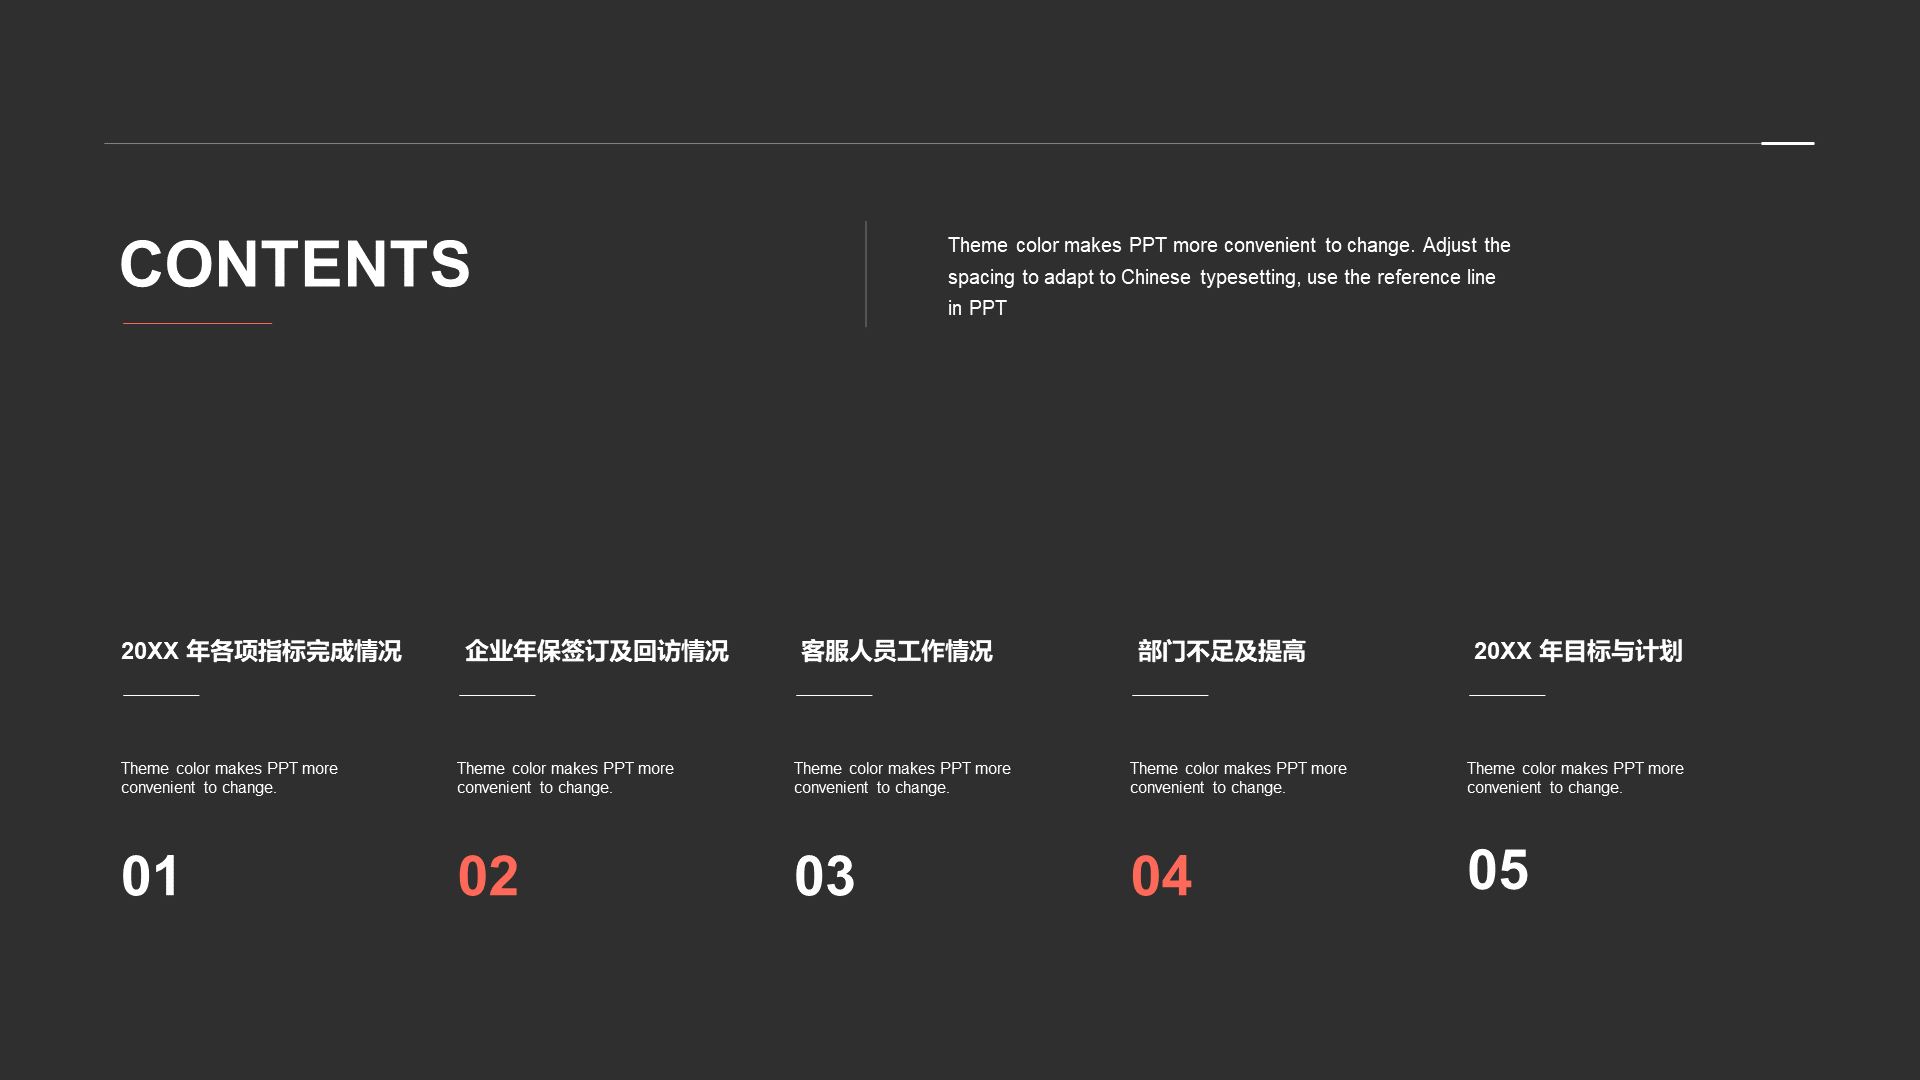Image resolution: width=1920 pixels, height=1080 pixels.
Task: Select the number 01
Action: point(151,876)
